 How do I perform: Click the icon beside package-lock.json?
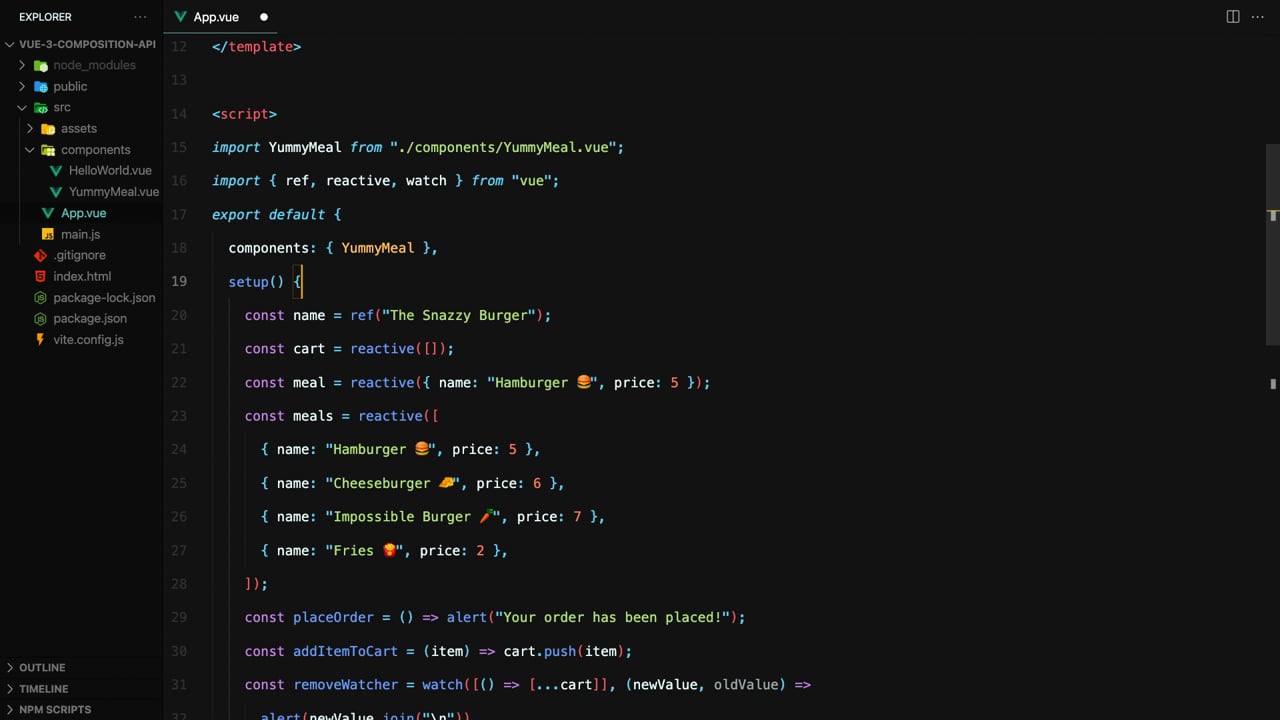click(x=40, y=297)
